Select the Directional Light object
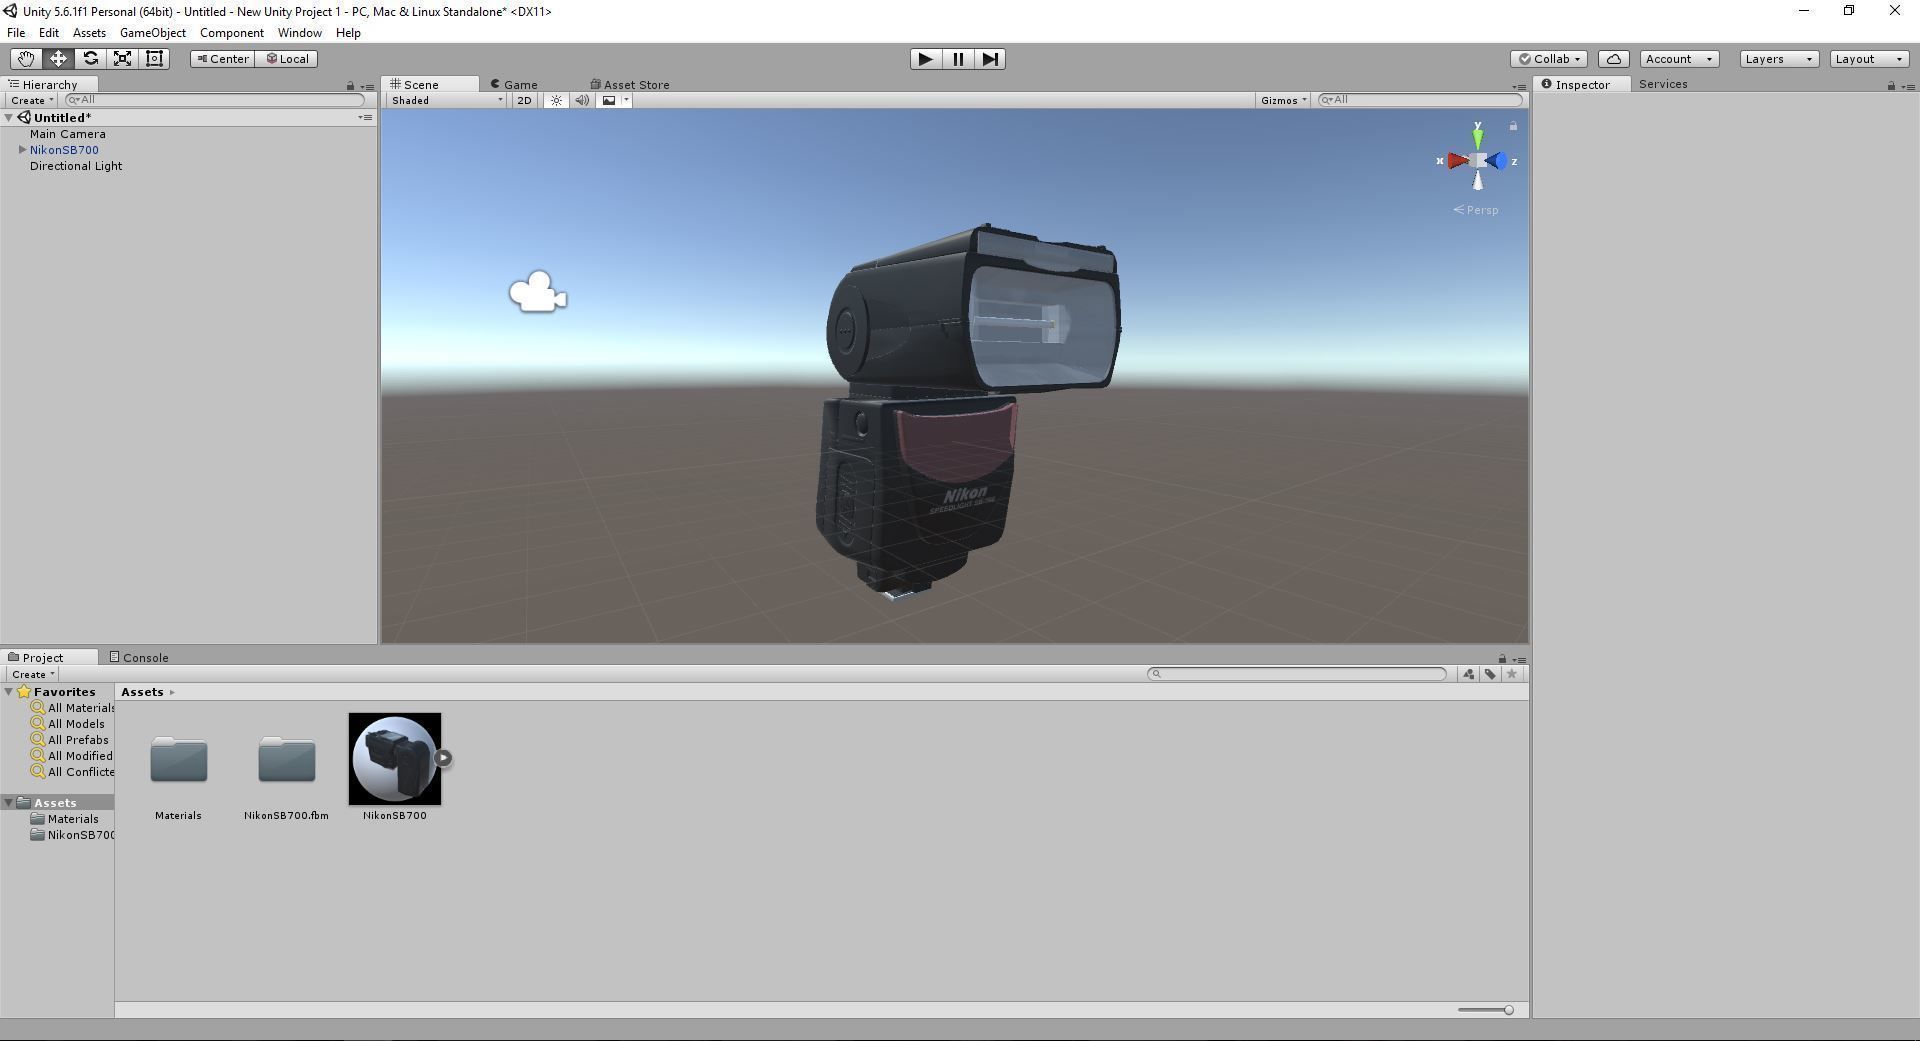 pos(76,166)
